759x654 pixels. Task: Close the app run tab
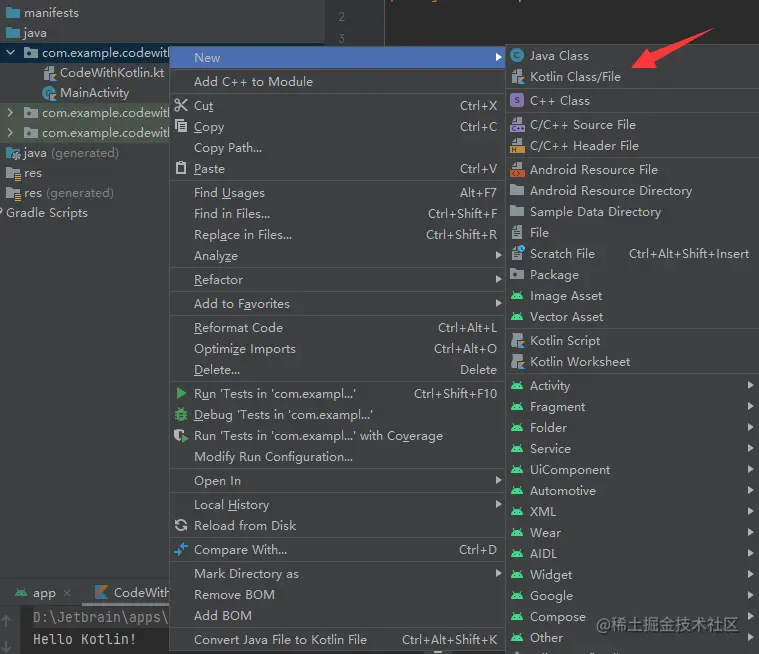(x=67, y=593)
